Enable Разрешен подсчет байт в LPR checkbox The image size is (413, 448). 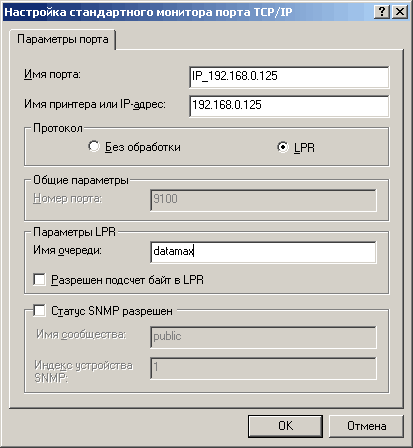tap(39, 279)
